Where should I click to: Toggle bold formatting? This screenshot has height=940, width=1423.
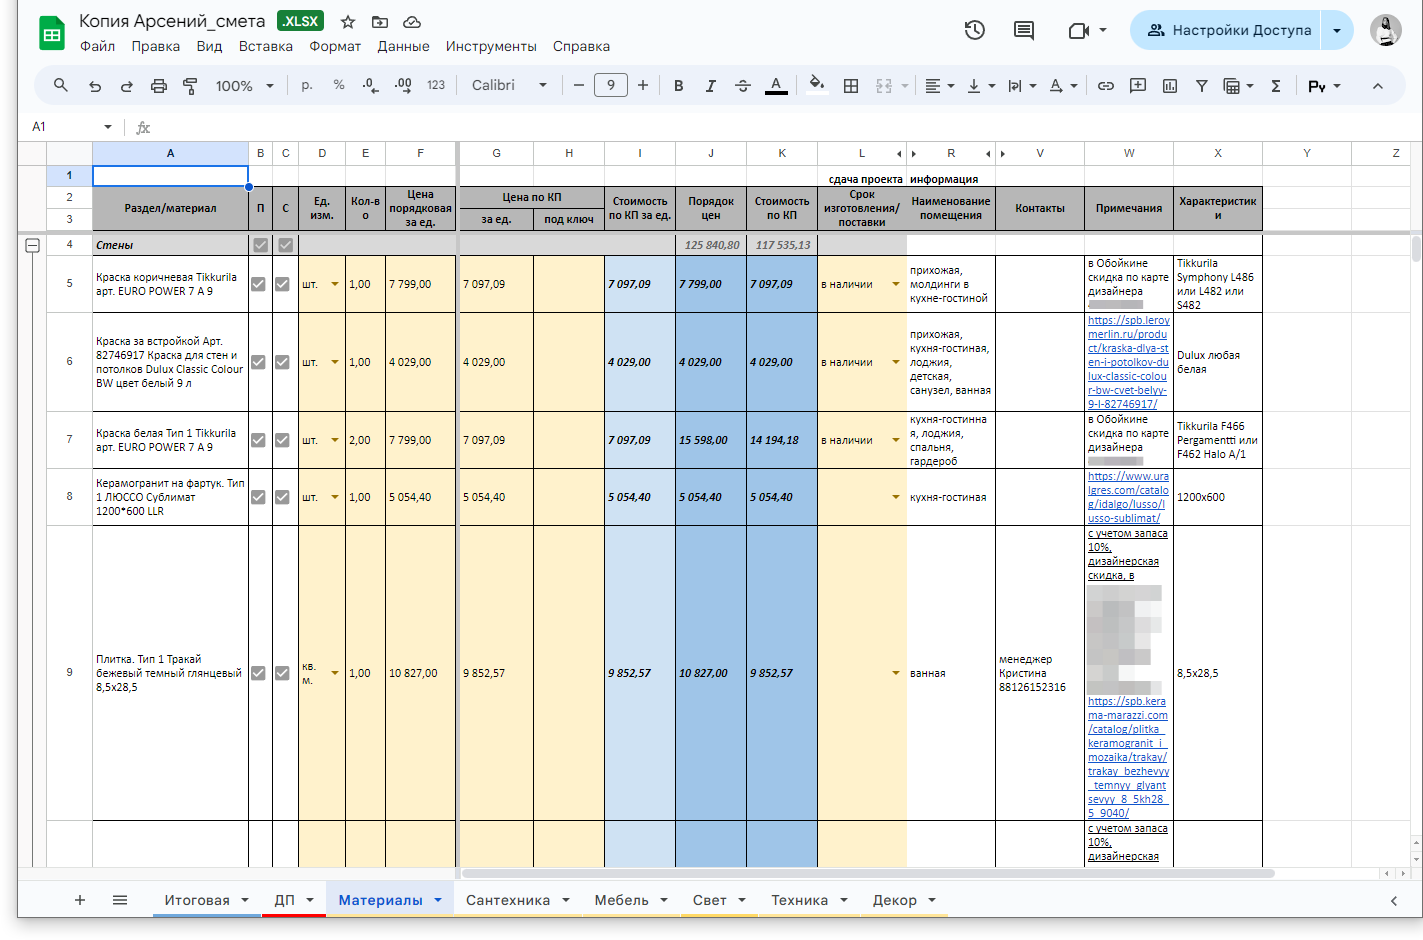[x=679, y=86]
